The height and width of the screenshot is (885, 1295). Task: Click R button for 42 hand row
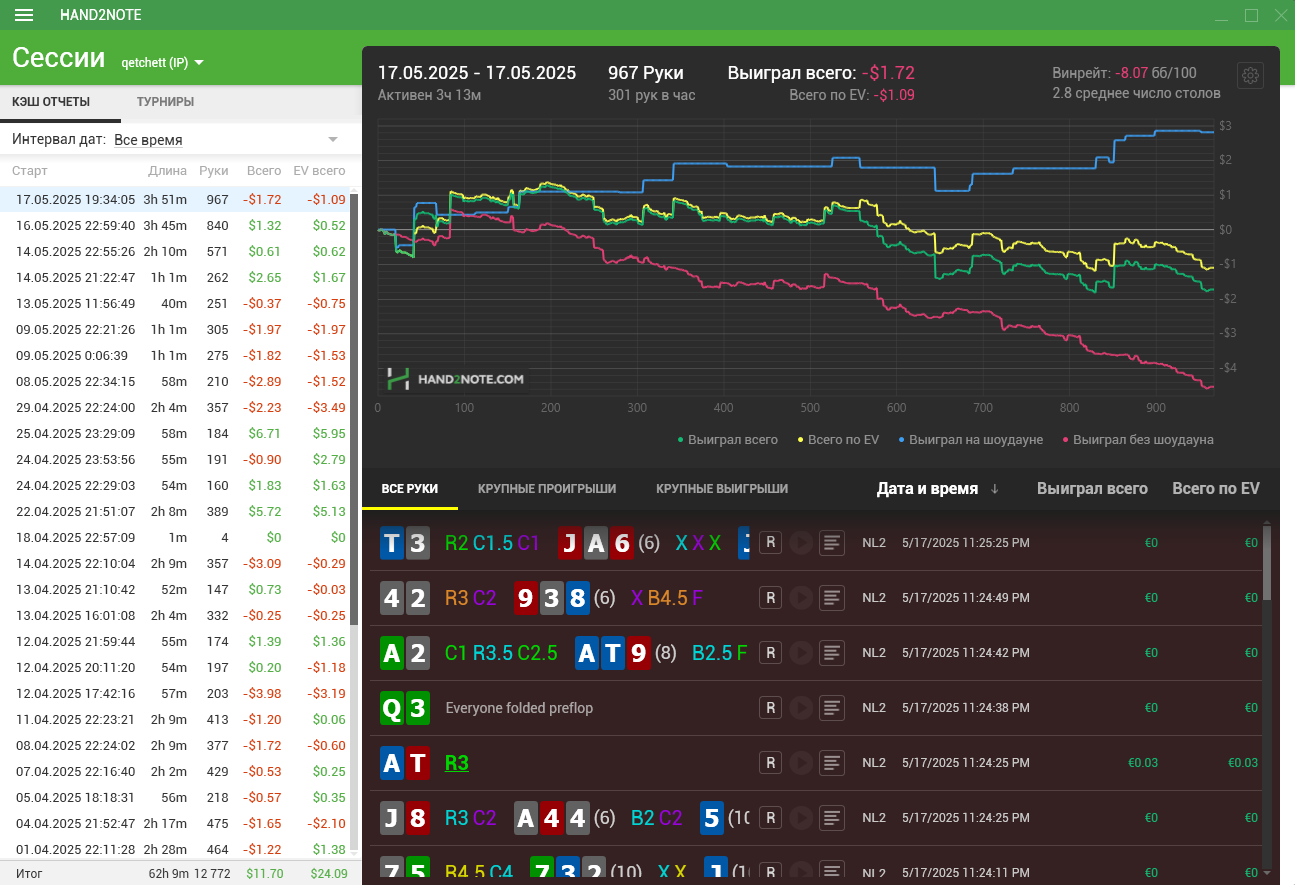[x=770, y=597]
